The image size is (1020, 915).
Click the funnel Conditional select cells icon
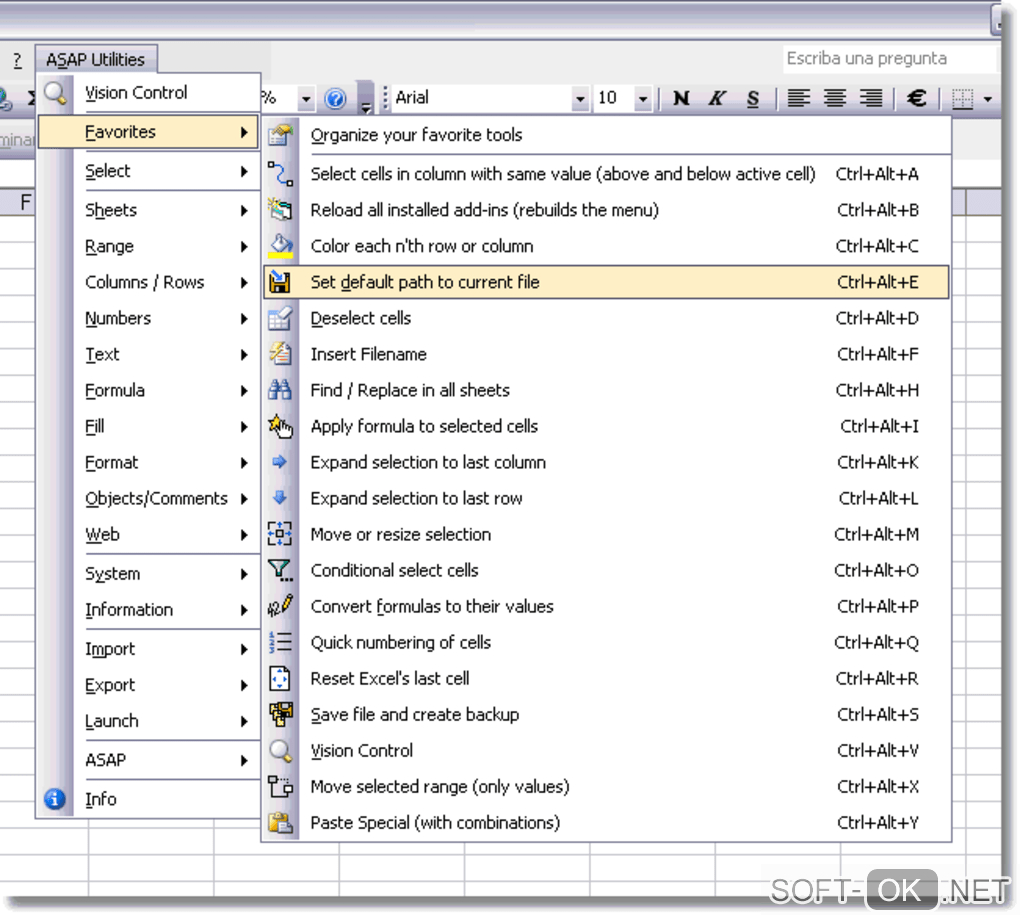pos(280,570)
